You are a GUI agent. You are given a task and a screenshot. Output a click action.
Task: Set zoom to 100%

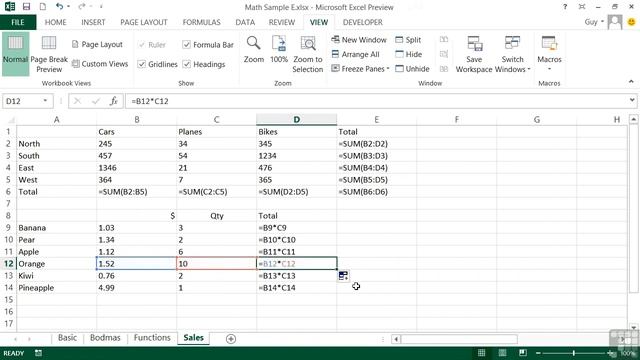[x=279, y=49]
